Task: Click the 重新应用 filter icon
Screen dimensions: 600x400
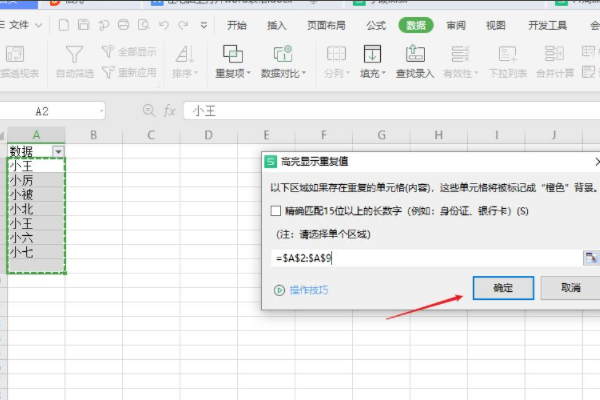Action: 108,72
